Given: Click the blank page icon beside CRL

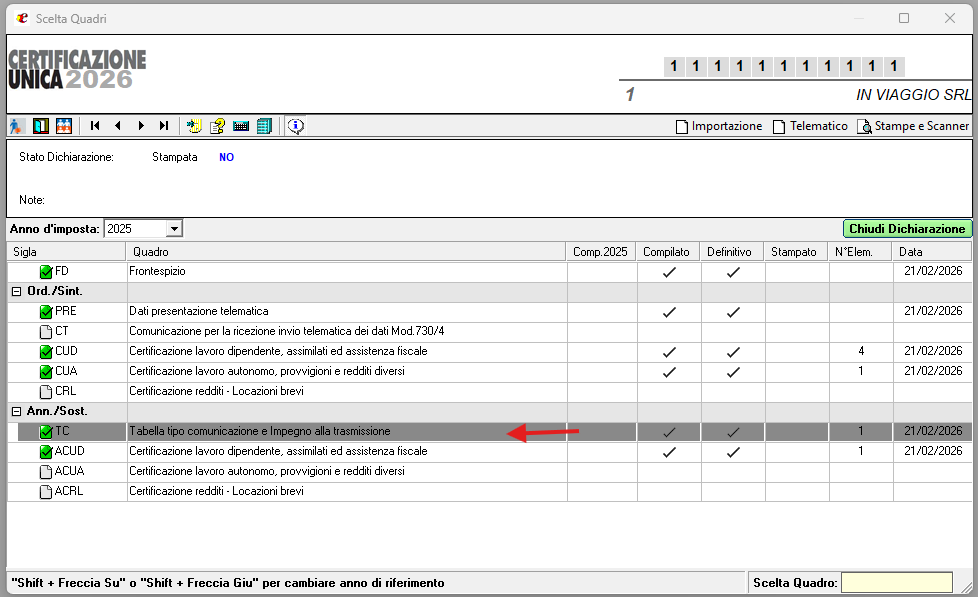Looking at the screenshot, I should click(x=46, y=392).
